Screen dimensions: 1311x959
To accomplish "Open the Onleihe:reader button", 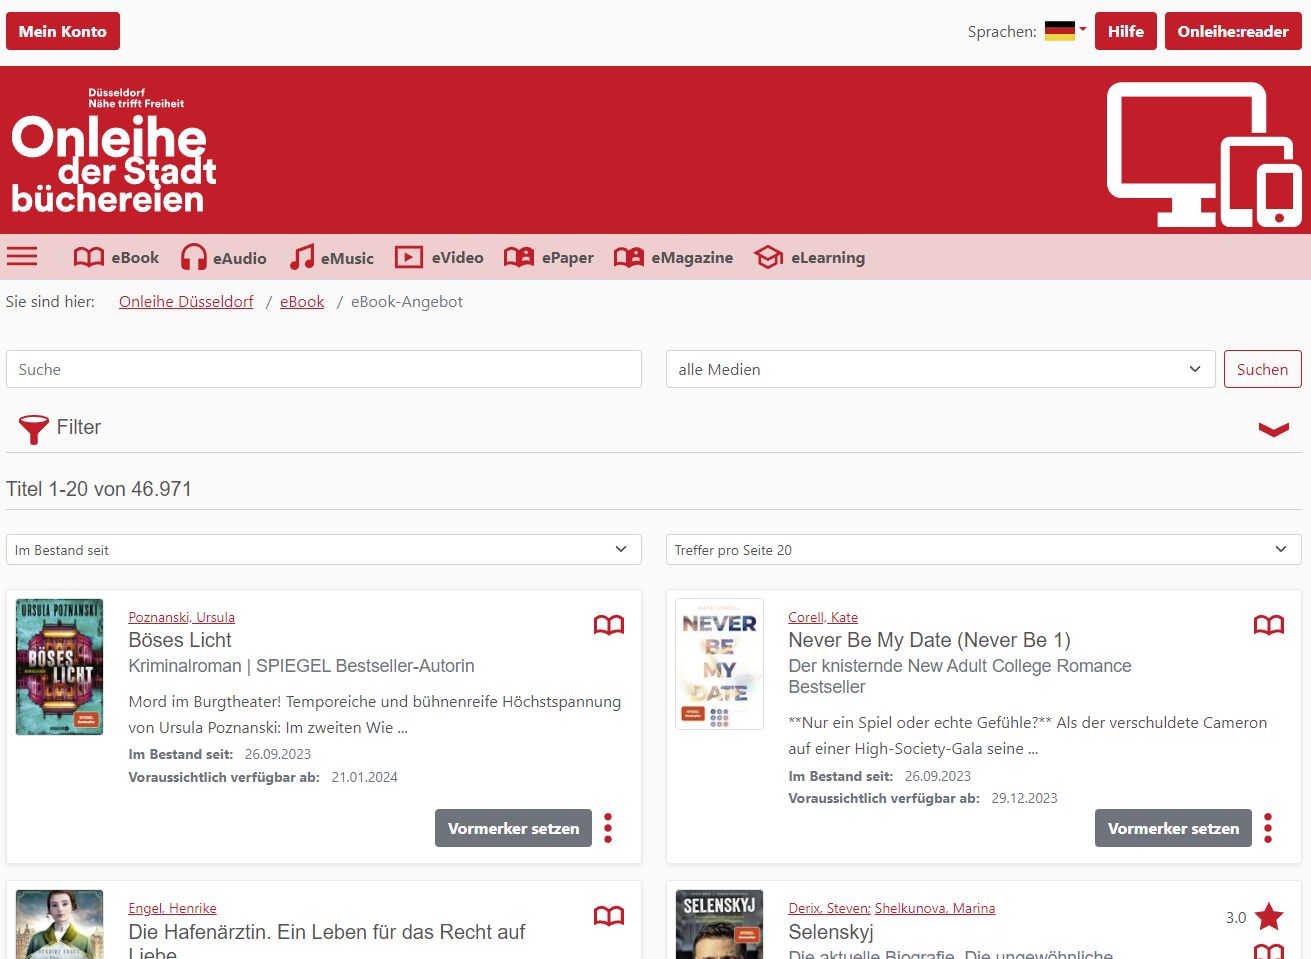I will [1233, 31].
